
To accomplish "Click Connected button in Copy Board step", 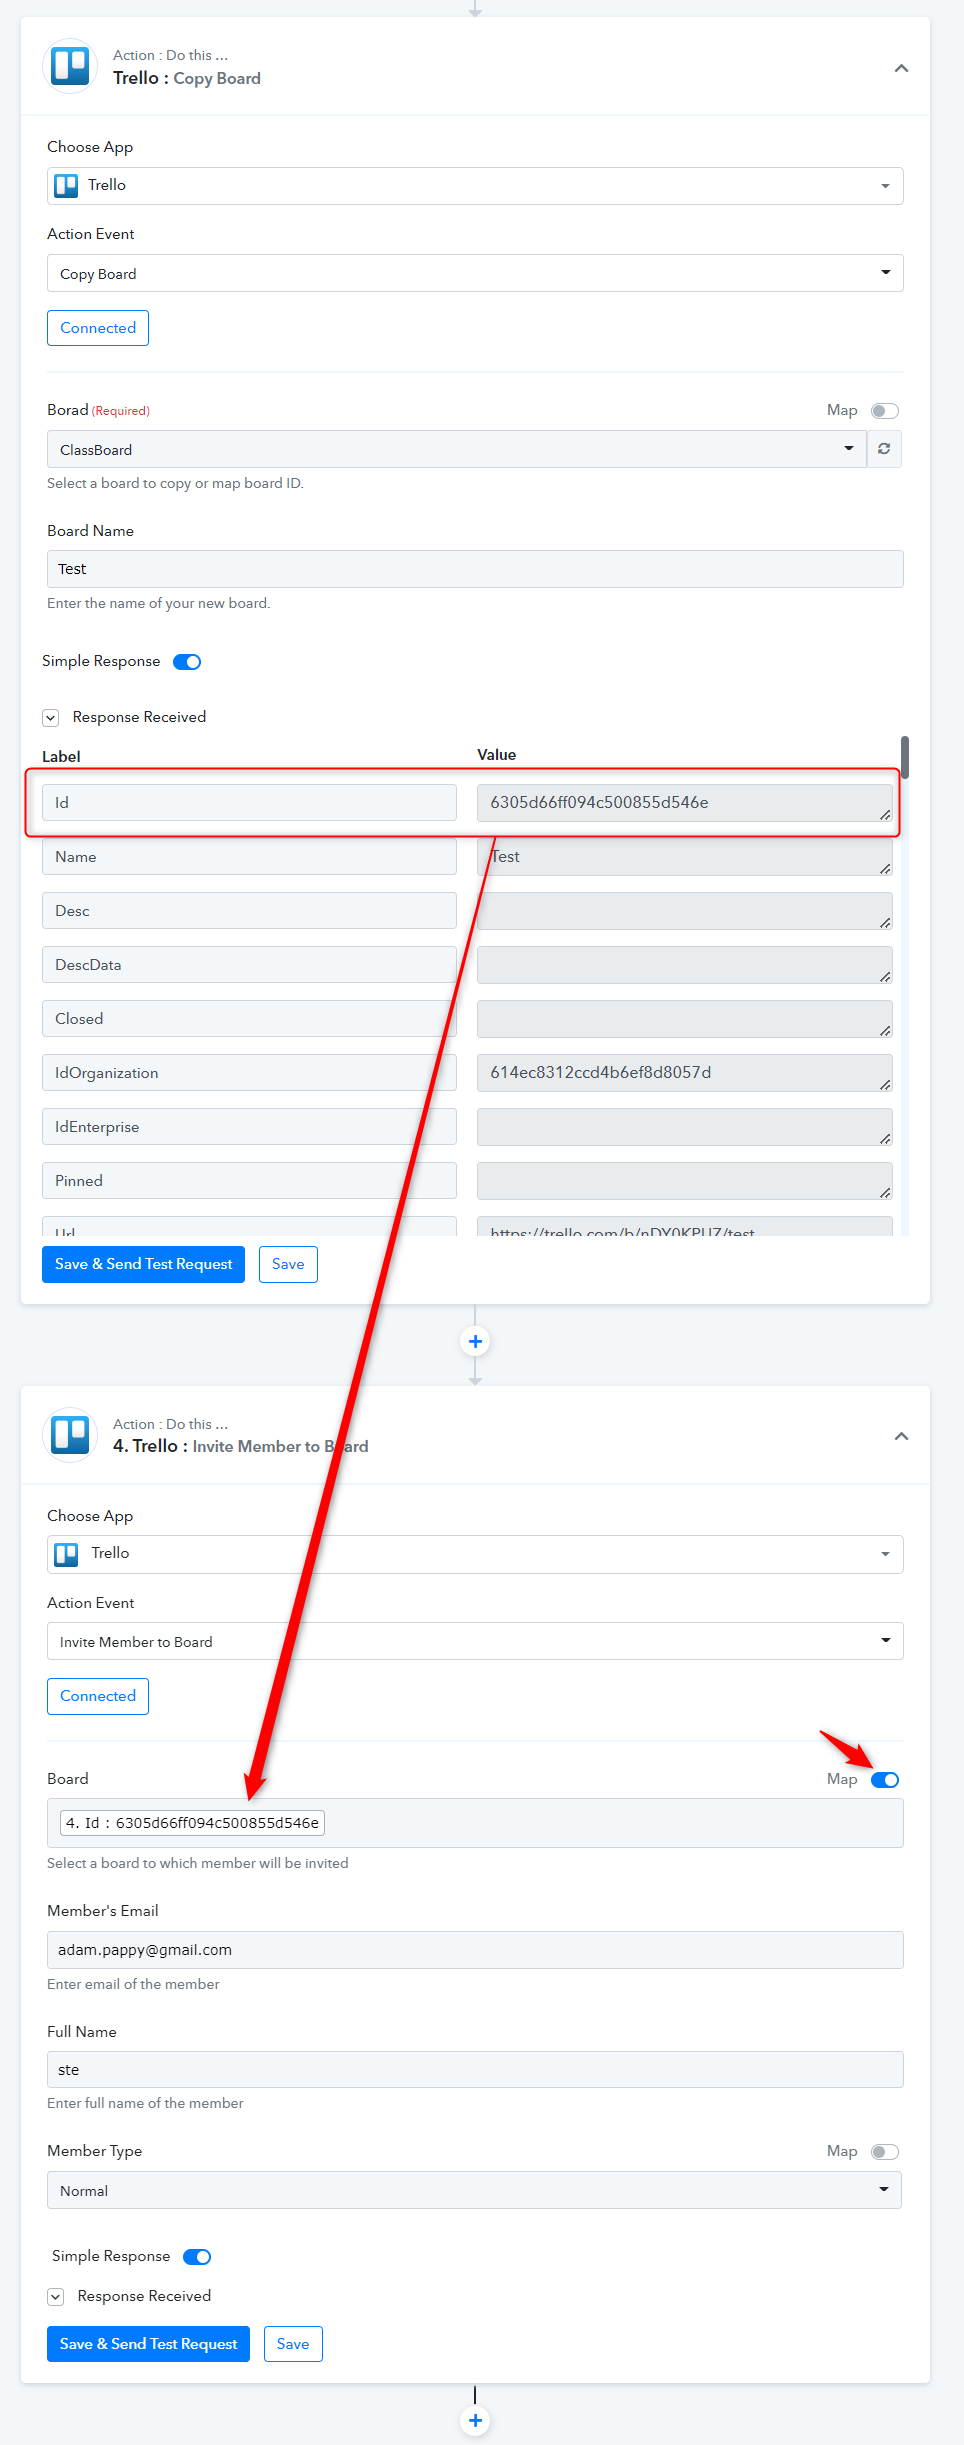I will click(x=98, y=328).
